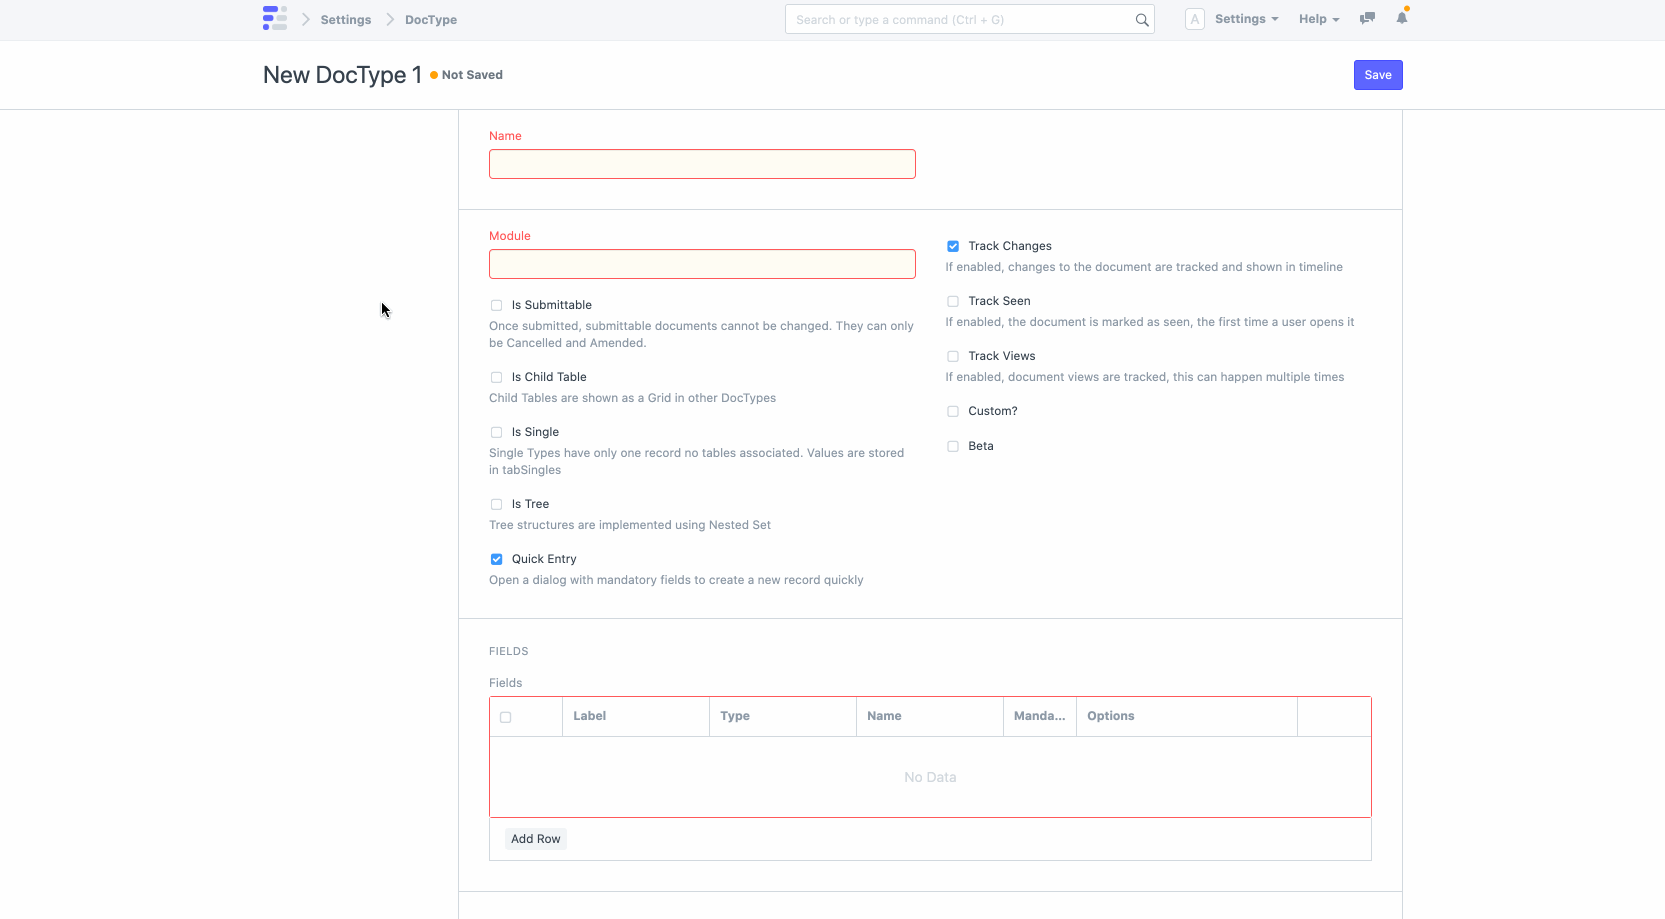Viewport: 1665px width, 919px height.
Task: Save the new DocType
Action: click(x=1377, y=74)
